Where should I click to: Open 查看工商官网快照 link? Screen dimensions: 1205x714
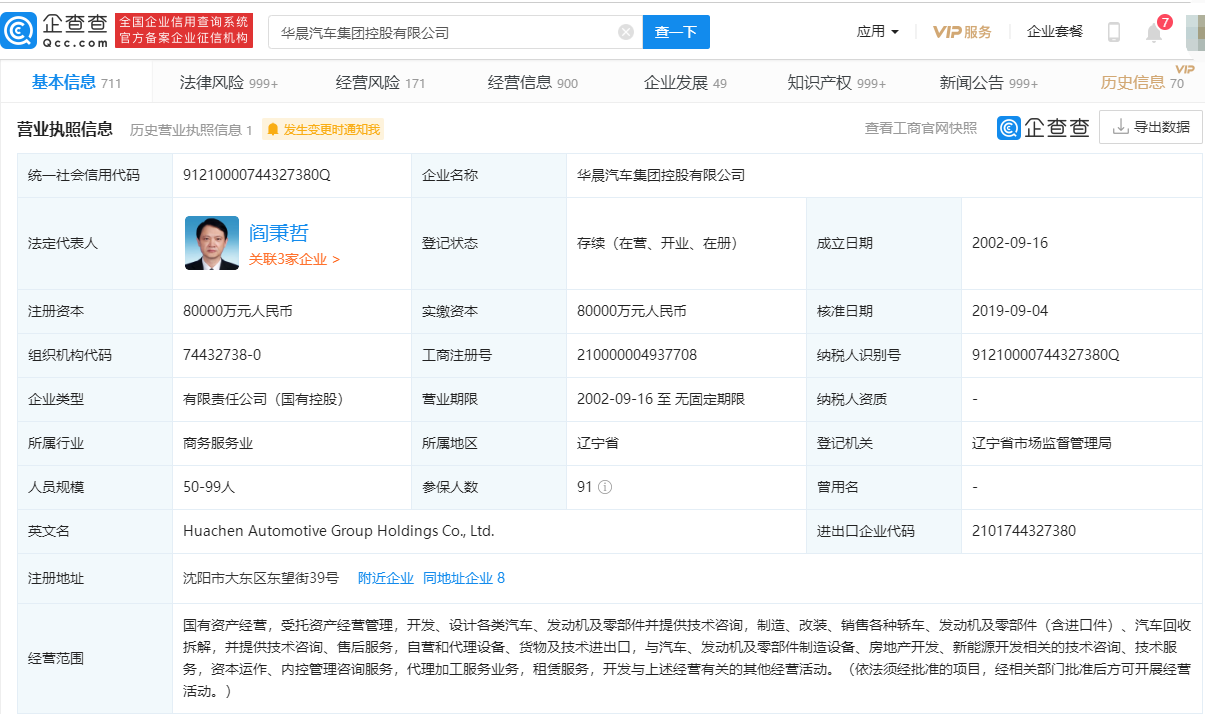(x=920, y=128)
